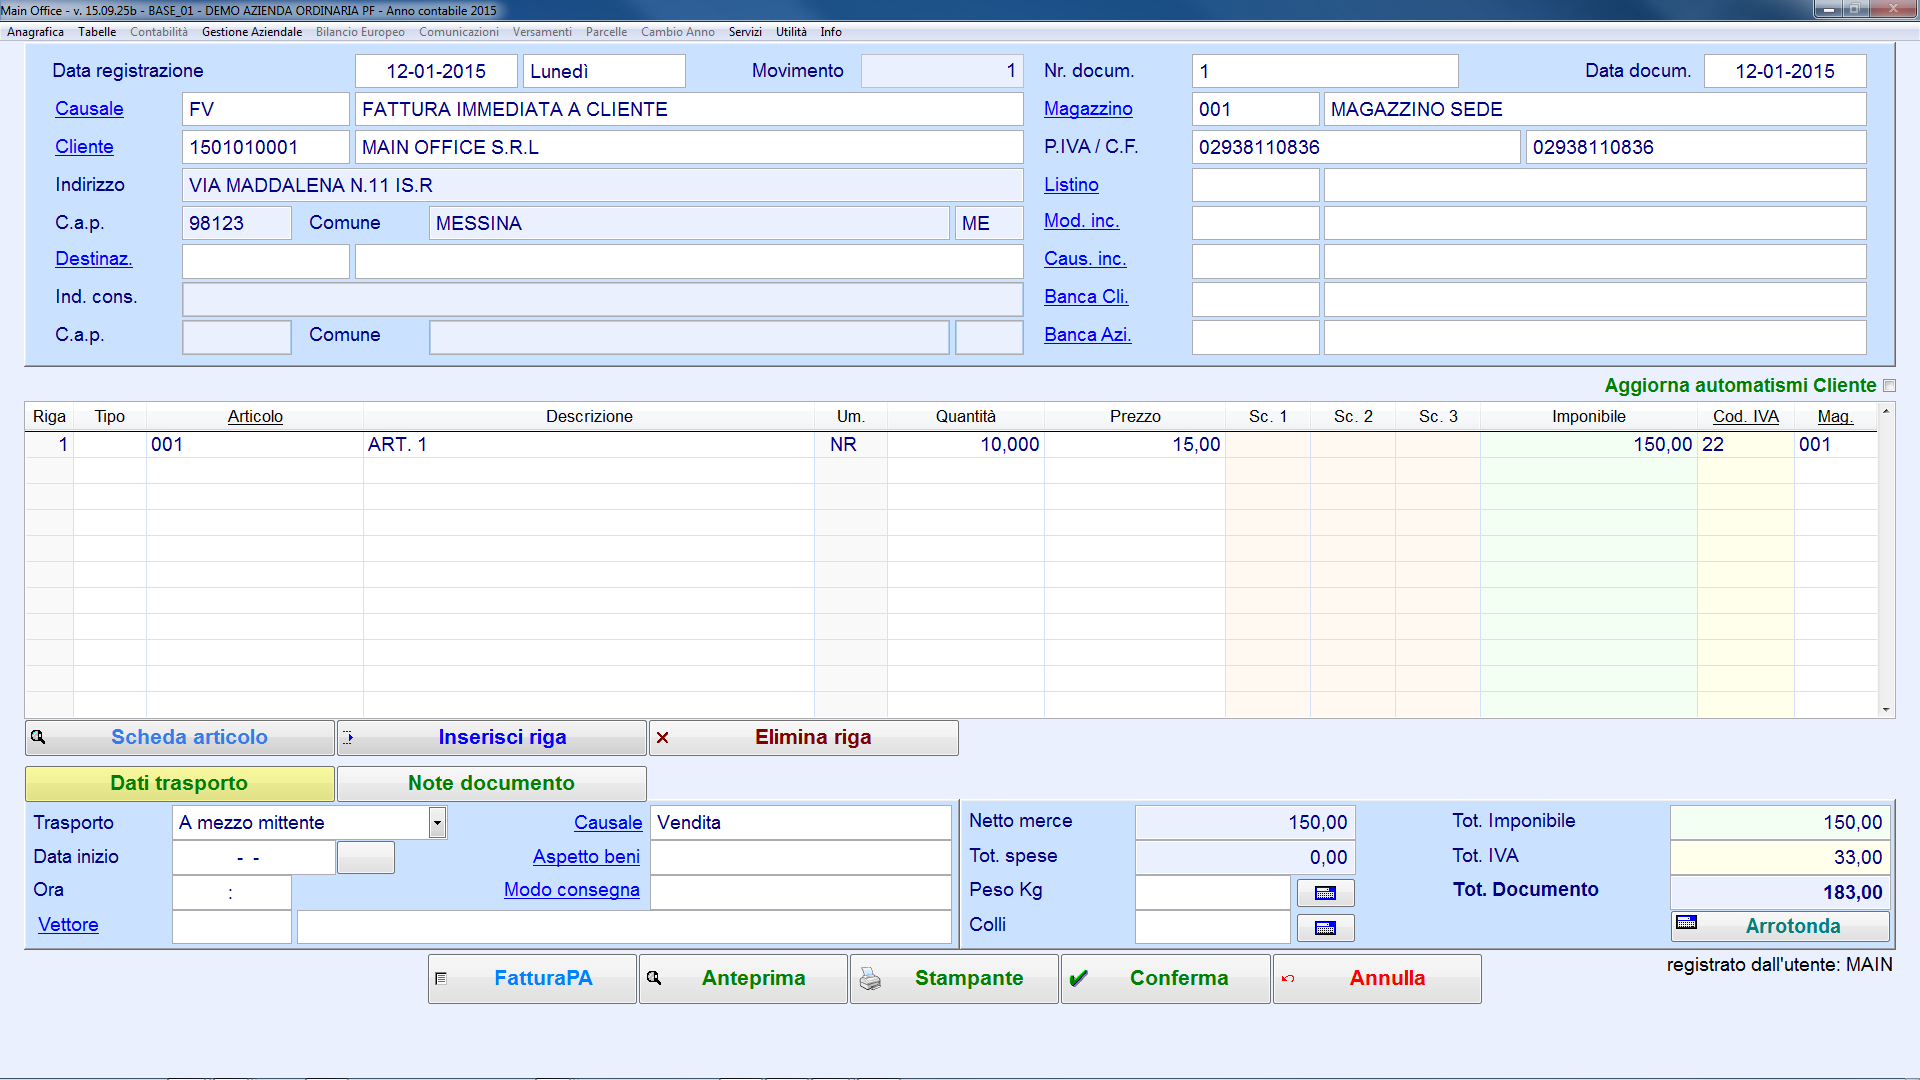Click the Ora time field
This screenshot has width=1920, height=1080.
coord(231,893)
